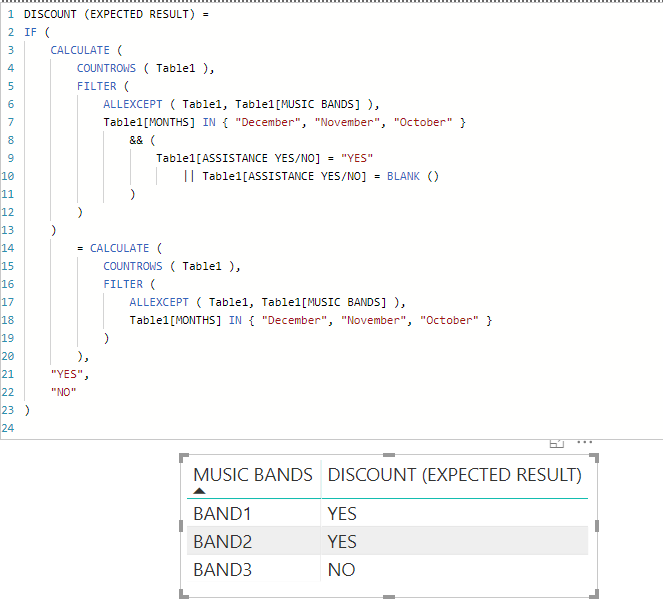Click COUNTROWS on line 4
Viewport: 663px width, 605px height.
pyautogui.click(x=106, y=68)
